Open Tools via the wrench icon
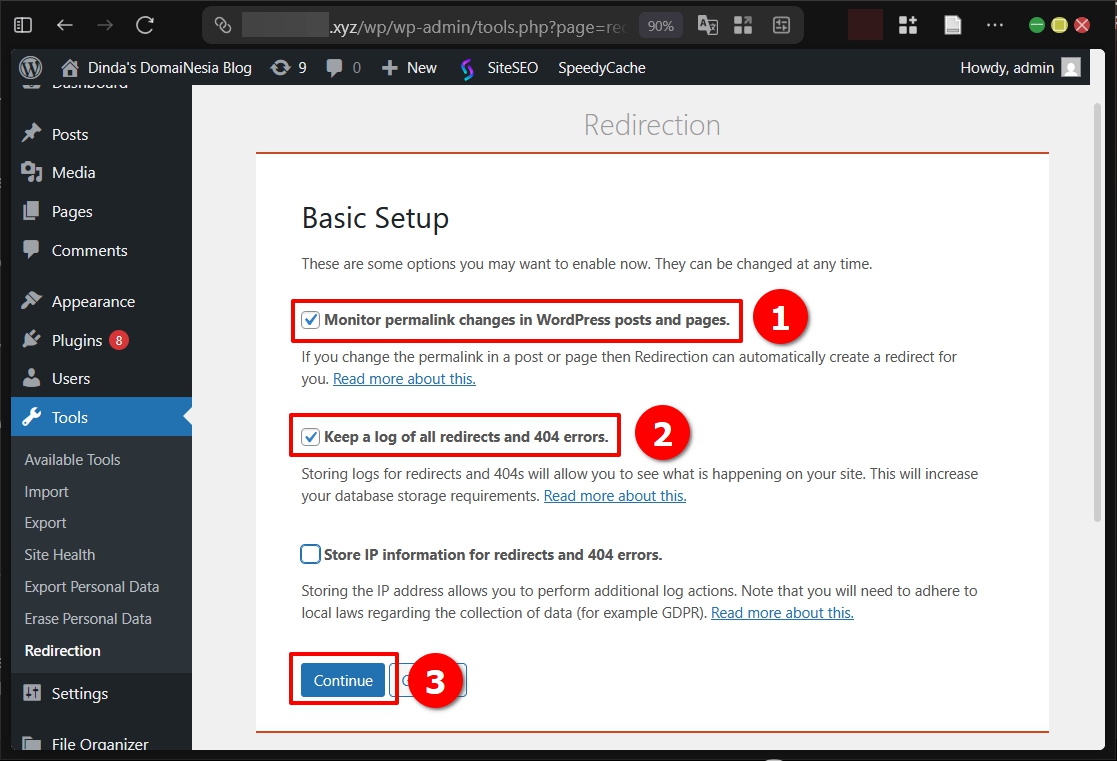 31,417
